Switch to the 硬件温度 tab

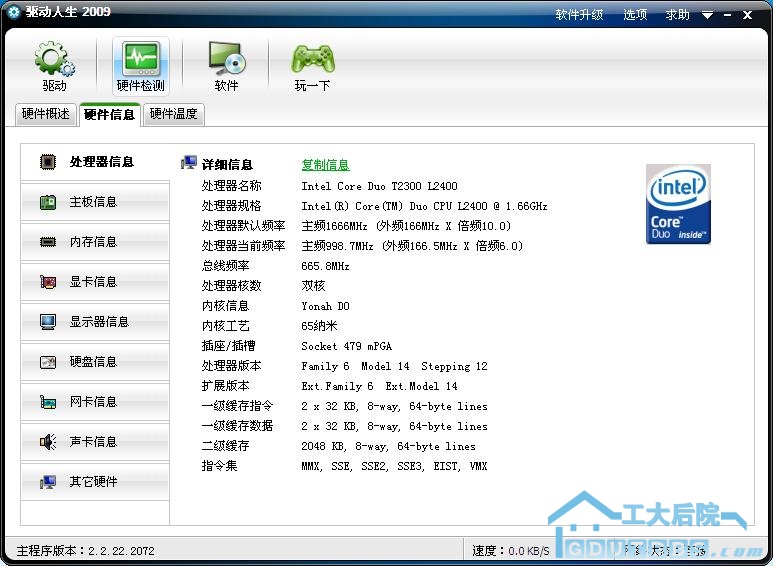click(174, 114)
